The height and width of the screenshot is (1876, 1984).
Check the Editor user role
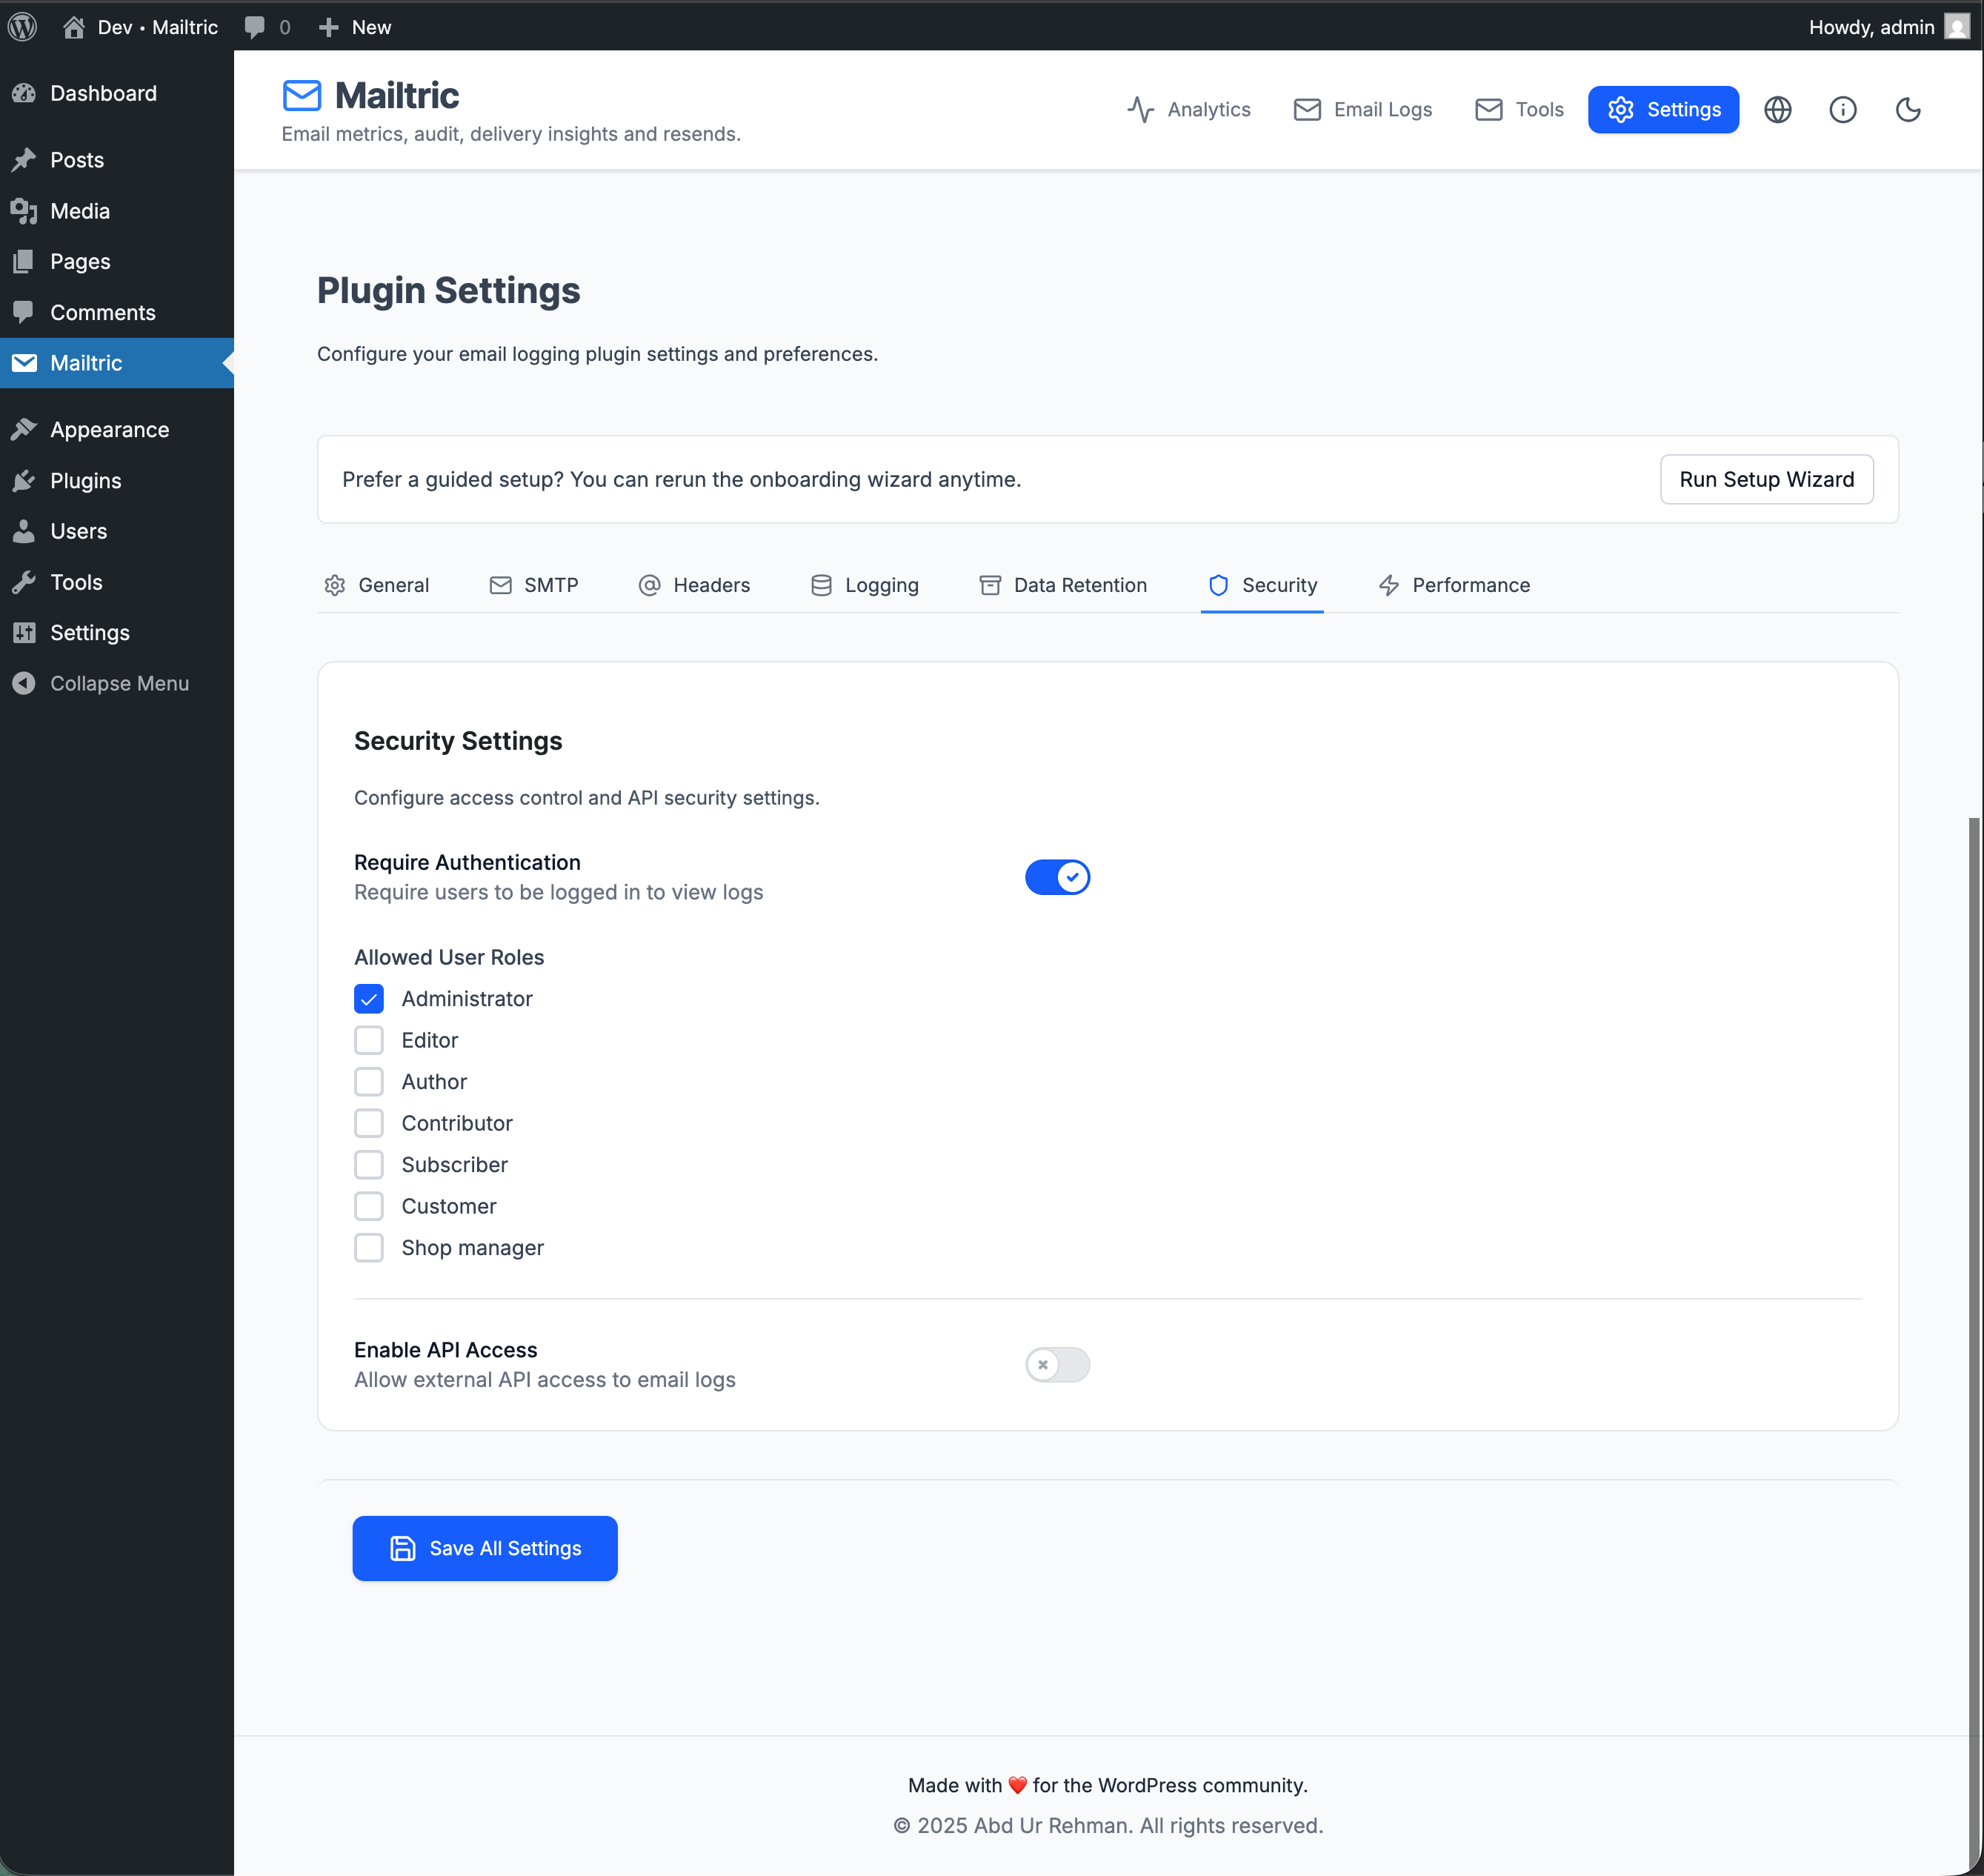coord(369,1040)
